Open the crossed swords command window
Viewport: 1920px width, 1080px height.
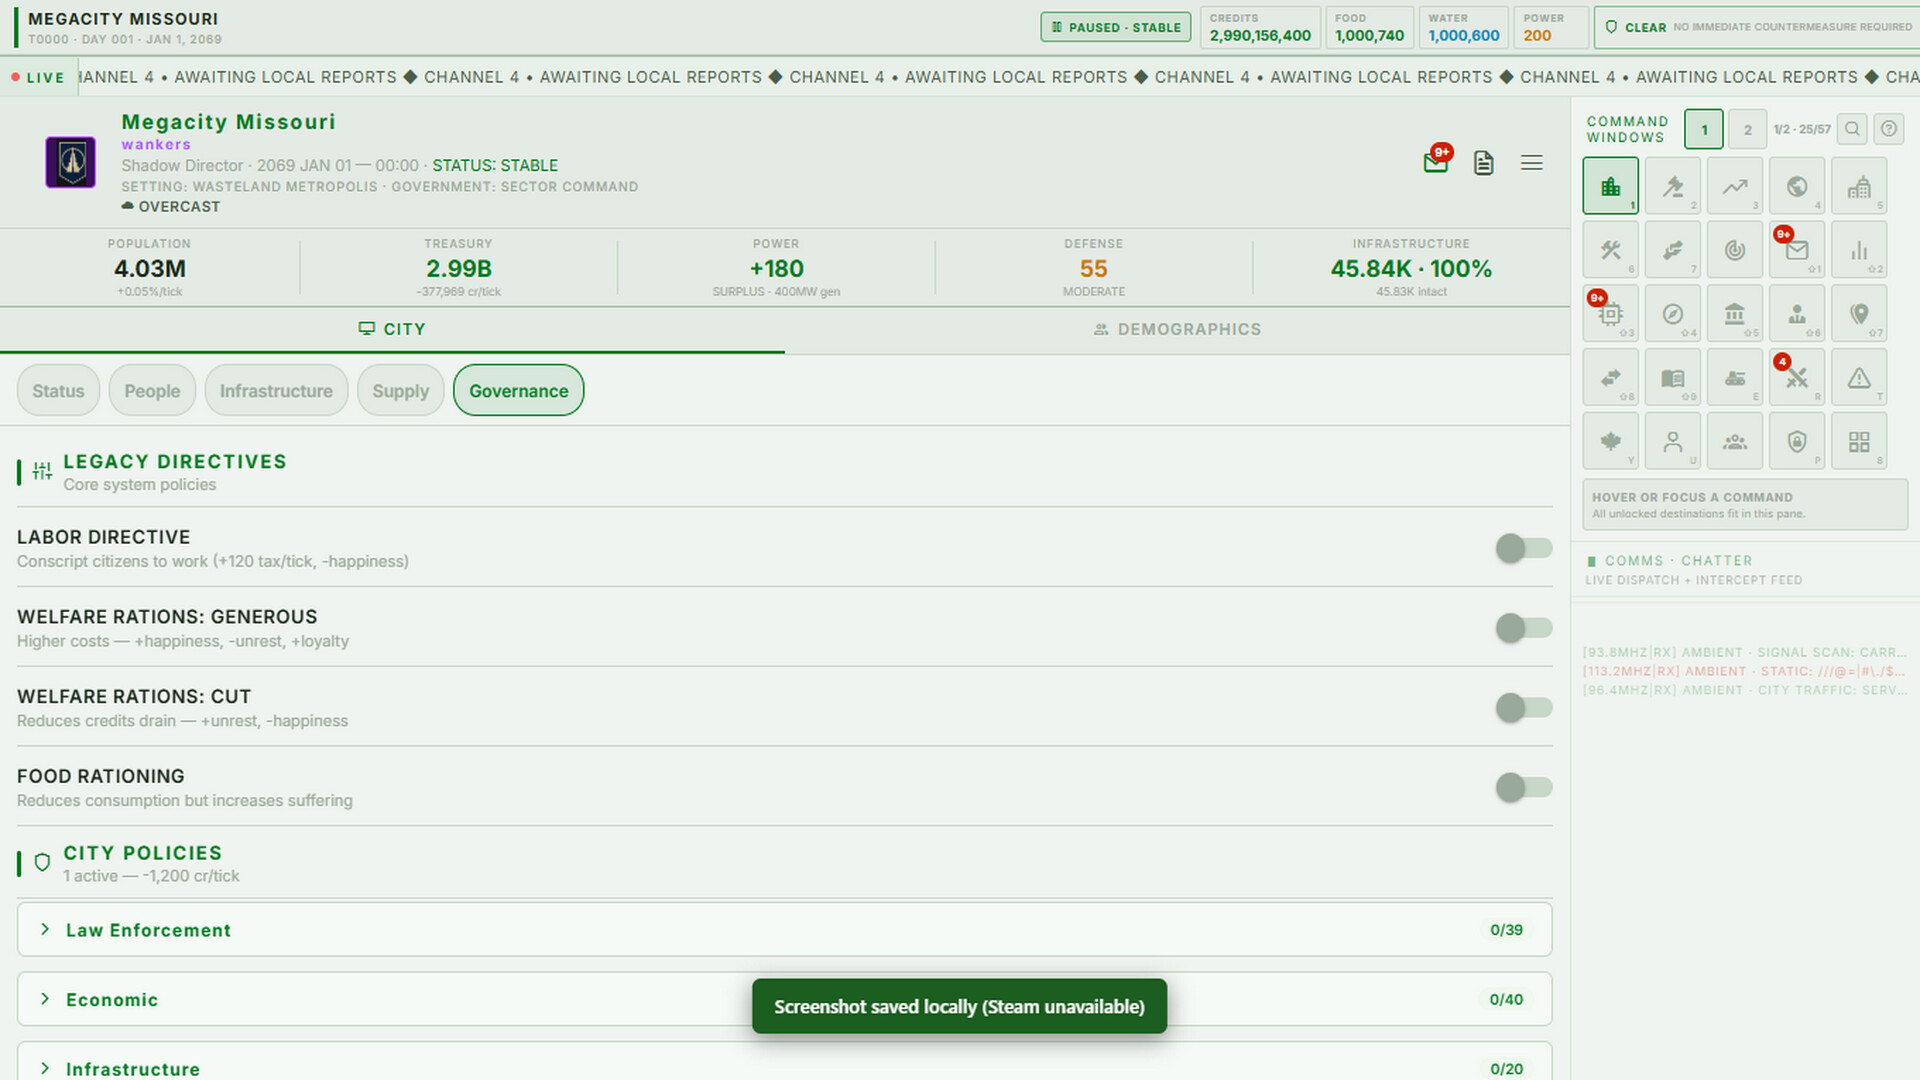(x=1796, y=378)
